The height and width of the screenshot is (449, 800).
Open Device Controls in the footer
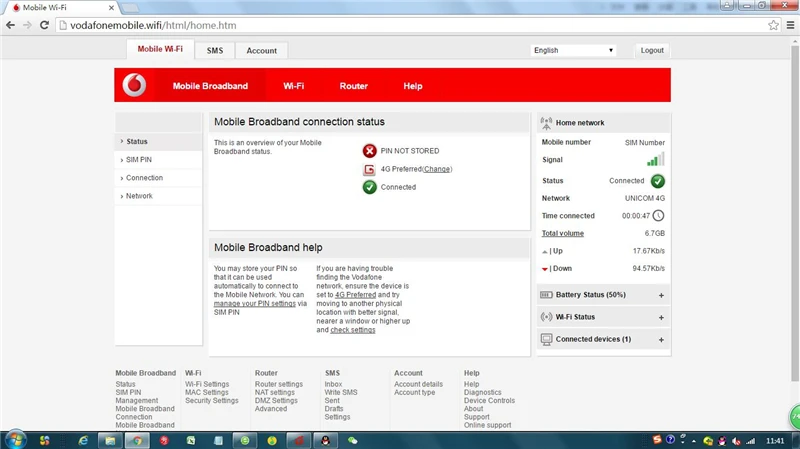click(489, 401)
